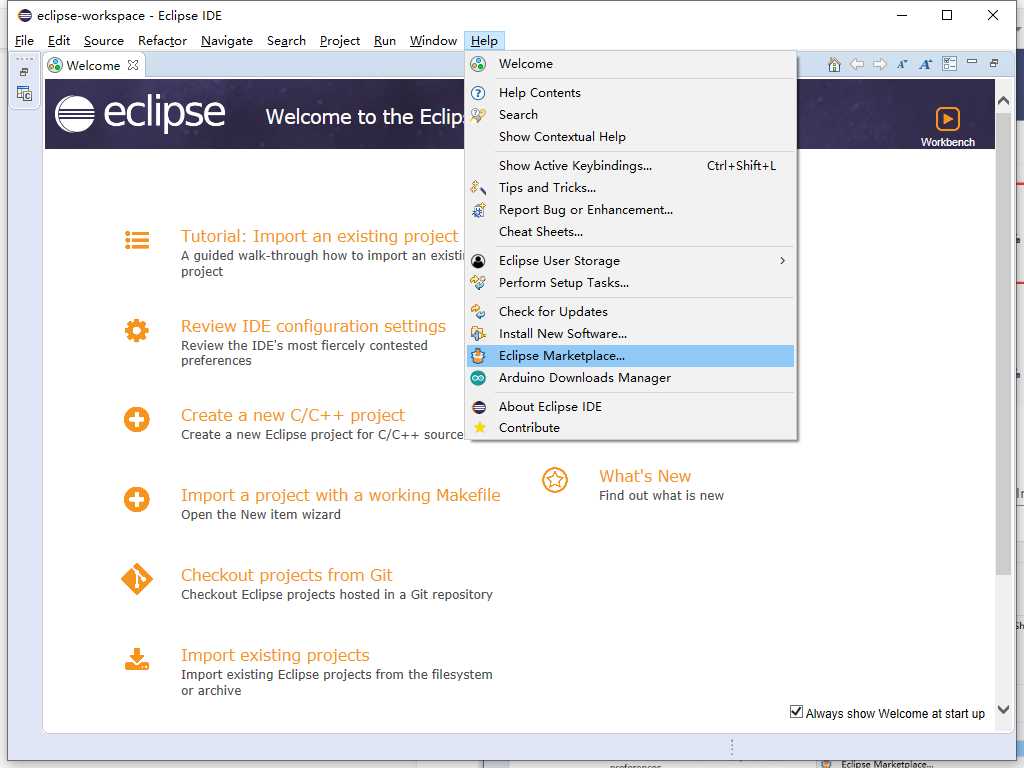Expand the Eclipse User Storage submenu arrow
The width and height of the screenshot is (1024, 768).
click(782, 261)
